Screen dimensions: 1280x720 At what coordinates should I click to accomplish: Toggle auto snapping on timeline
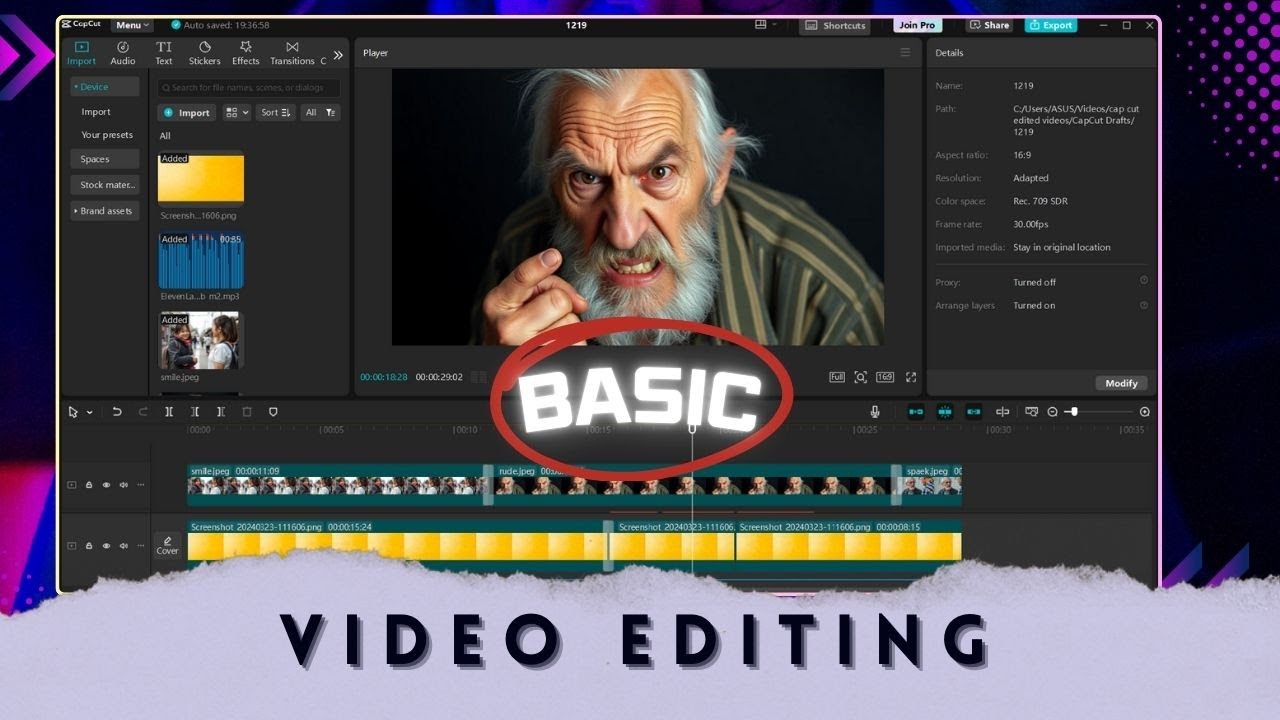pyautogui.click(x=945, y=412)
